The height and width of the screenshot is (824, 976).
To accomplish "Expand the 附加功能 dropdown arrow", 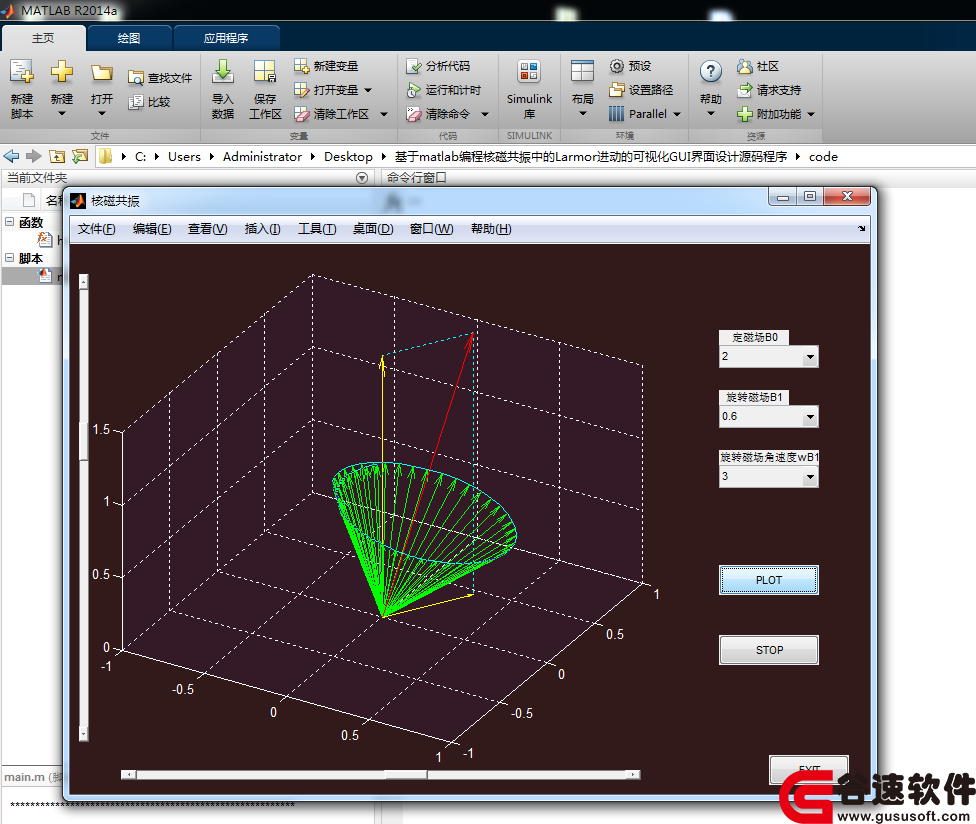I will click(811, 115).
